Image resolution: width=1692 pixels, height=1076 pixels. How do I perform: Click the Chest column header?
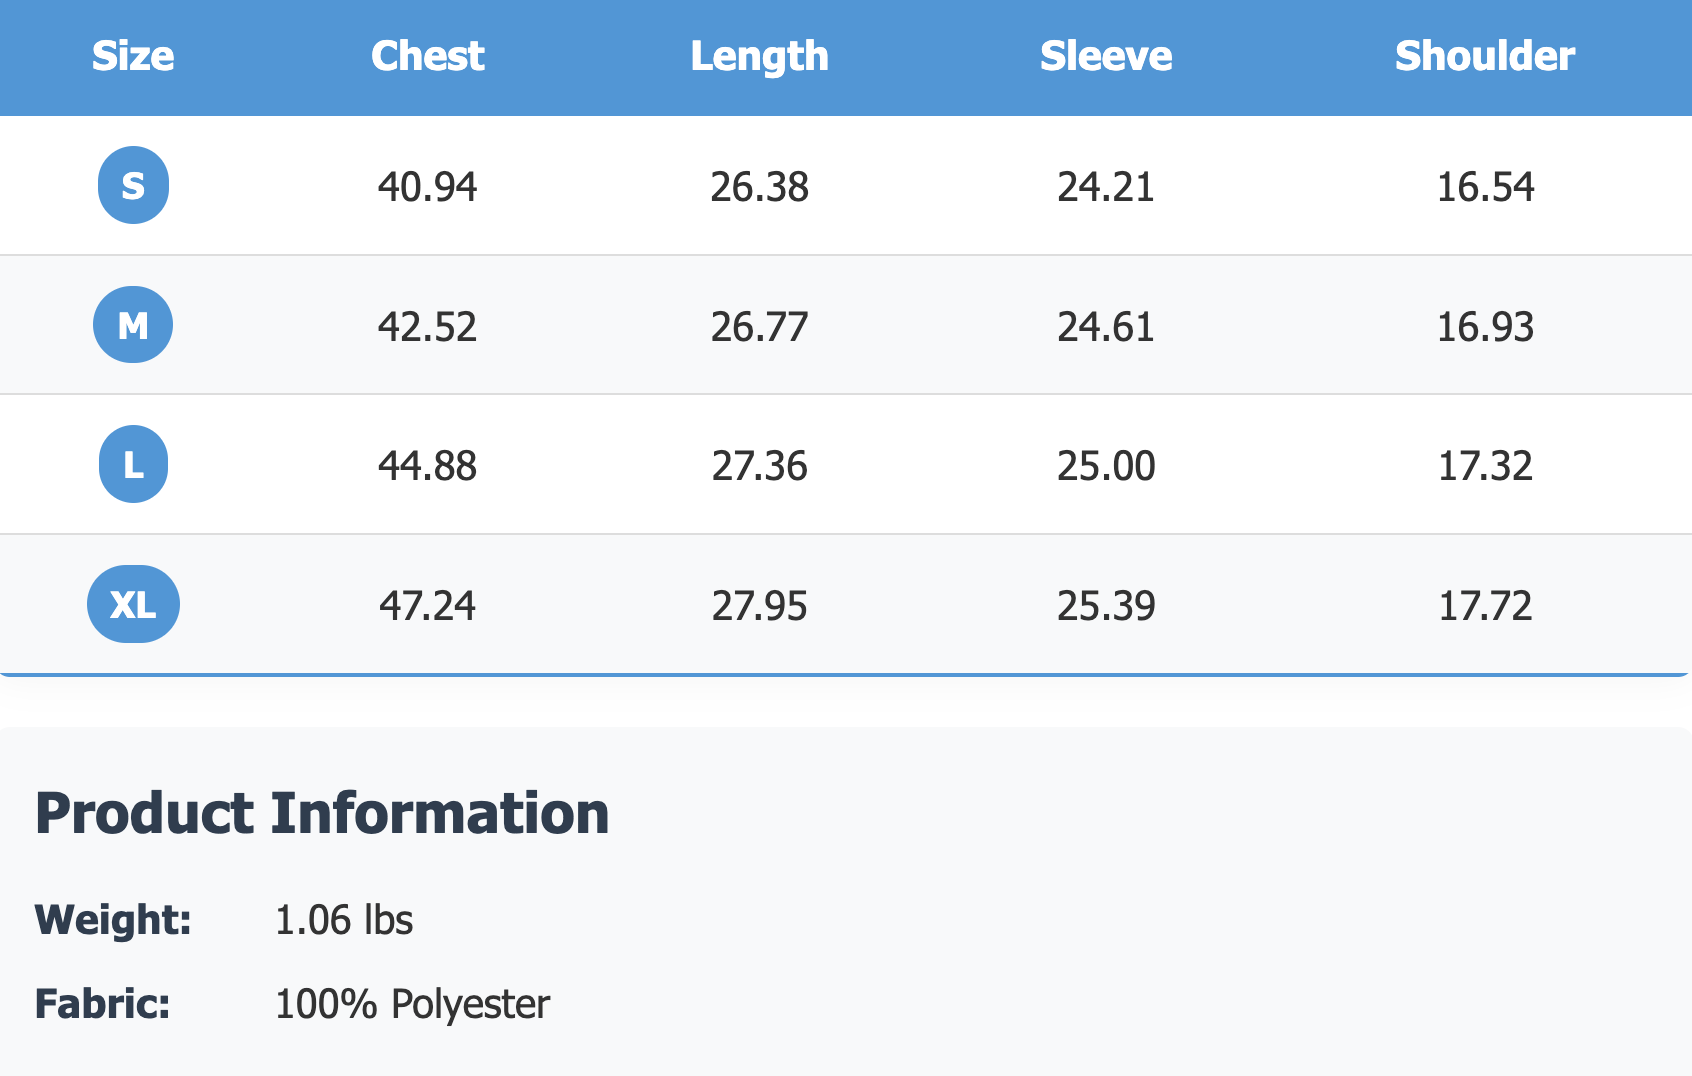click(x=428, y=56)
